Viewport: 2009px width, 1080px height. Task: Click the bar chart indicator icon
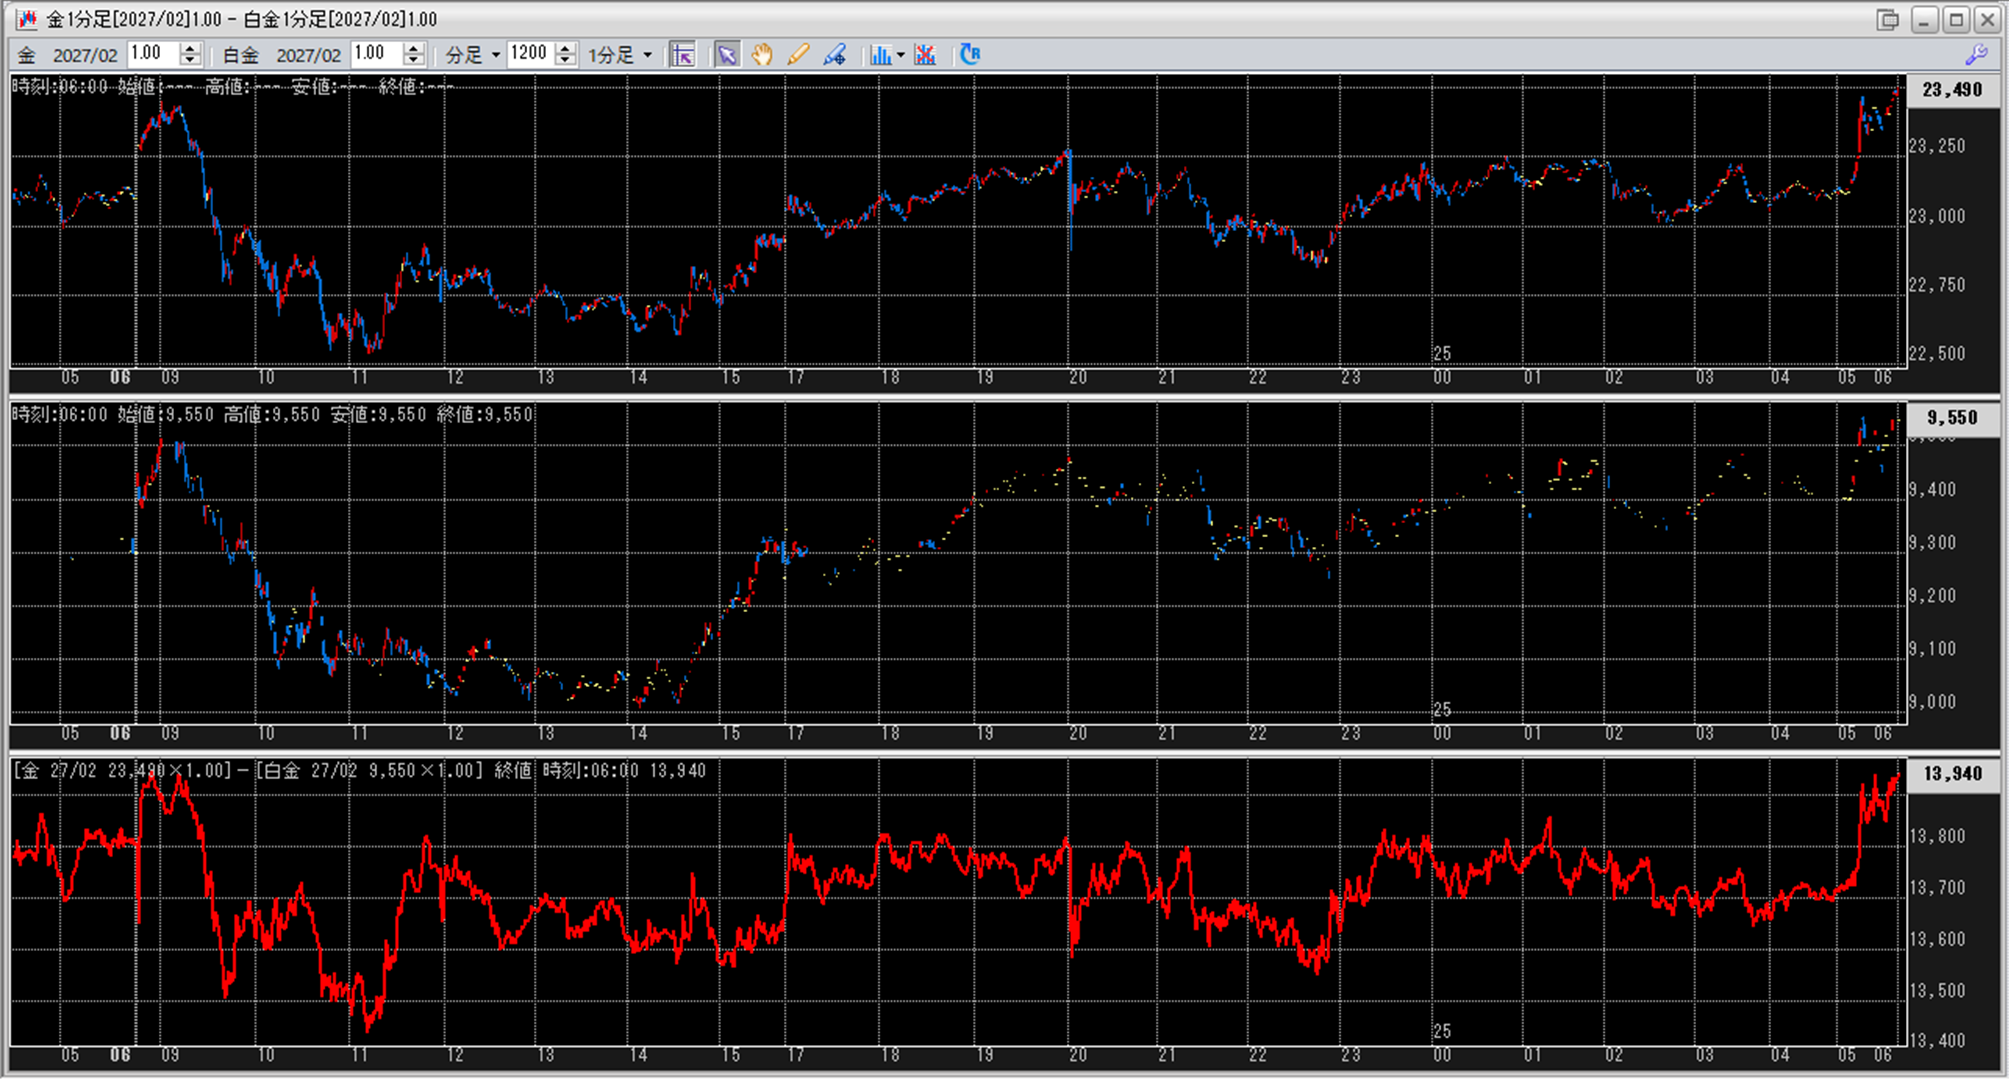tap(880, 55)
